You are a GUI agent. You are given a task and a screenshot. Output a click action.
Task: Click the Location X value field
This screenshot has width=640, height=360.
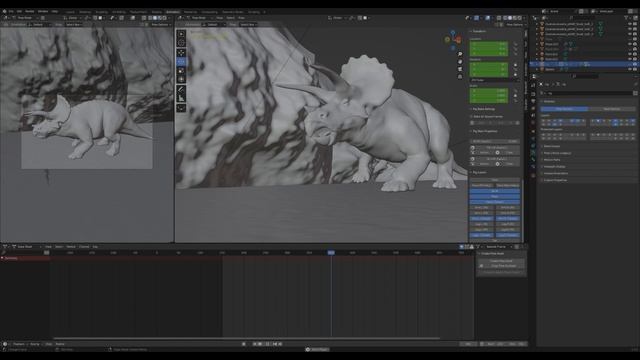pyautogui.click(x=489, y=44)
